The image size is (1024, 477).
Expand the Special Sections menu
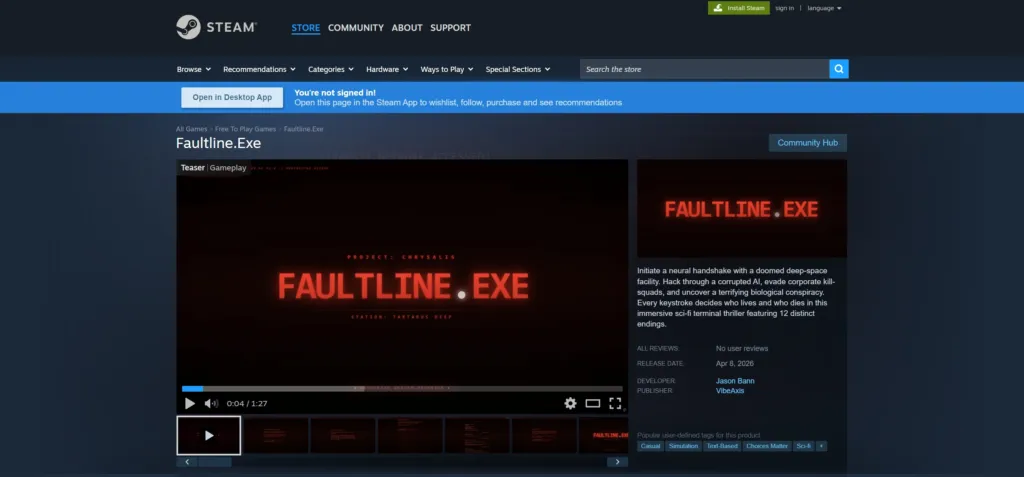click(518, 69)
